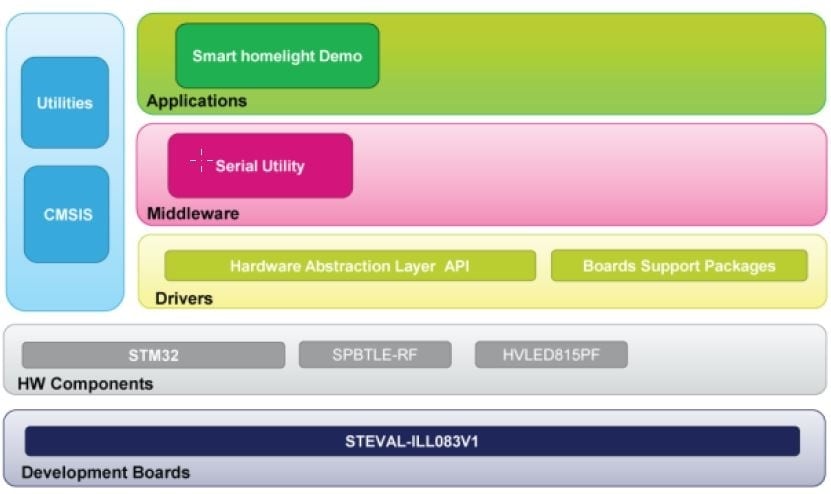The height and width of the screenshot is (494, 831).
Task: Click light blue side panel below CMSIS
Action: click(x=65, y=285)
